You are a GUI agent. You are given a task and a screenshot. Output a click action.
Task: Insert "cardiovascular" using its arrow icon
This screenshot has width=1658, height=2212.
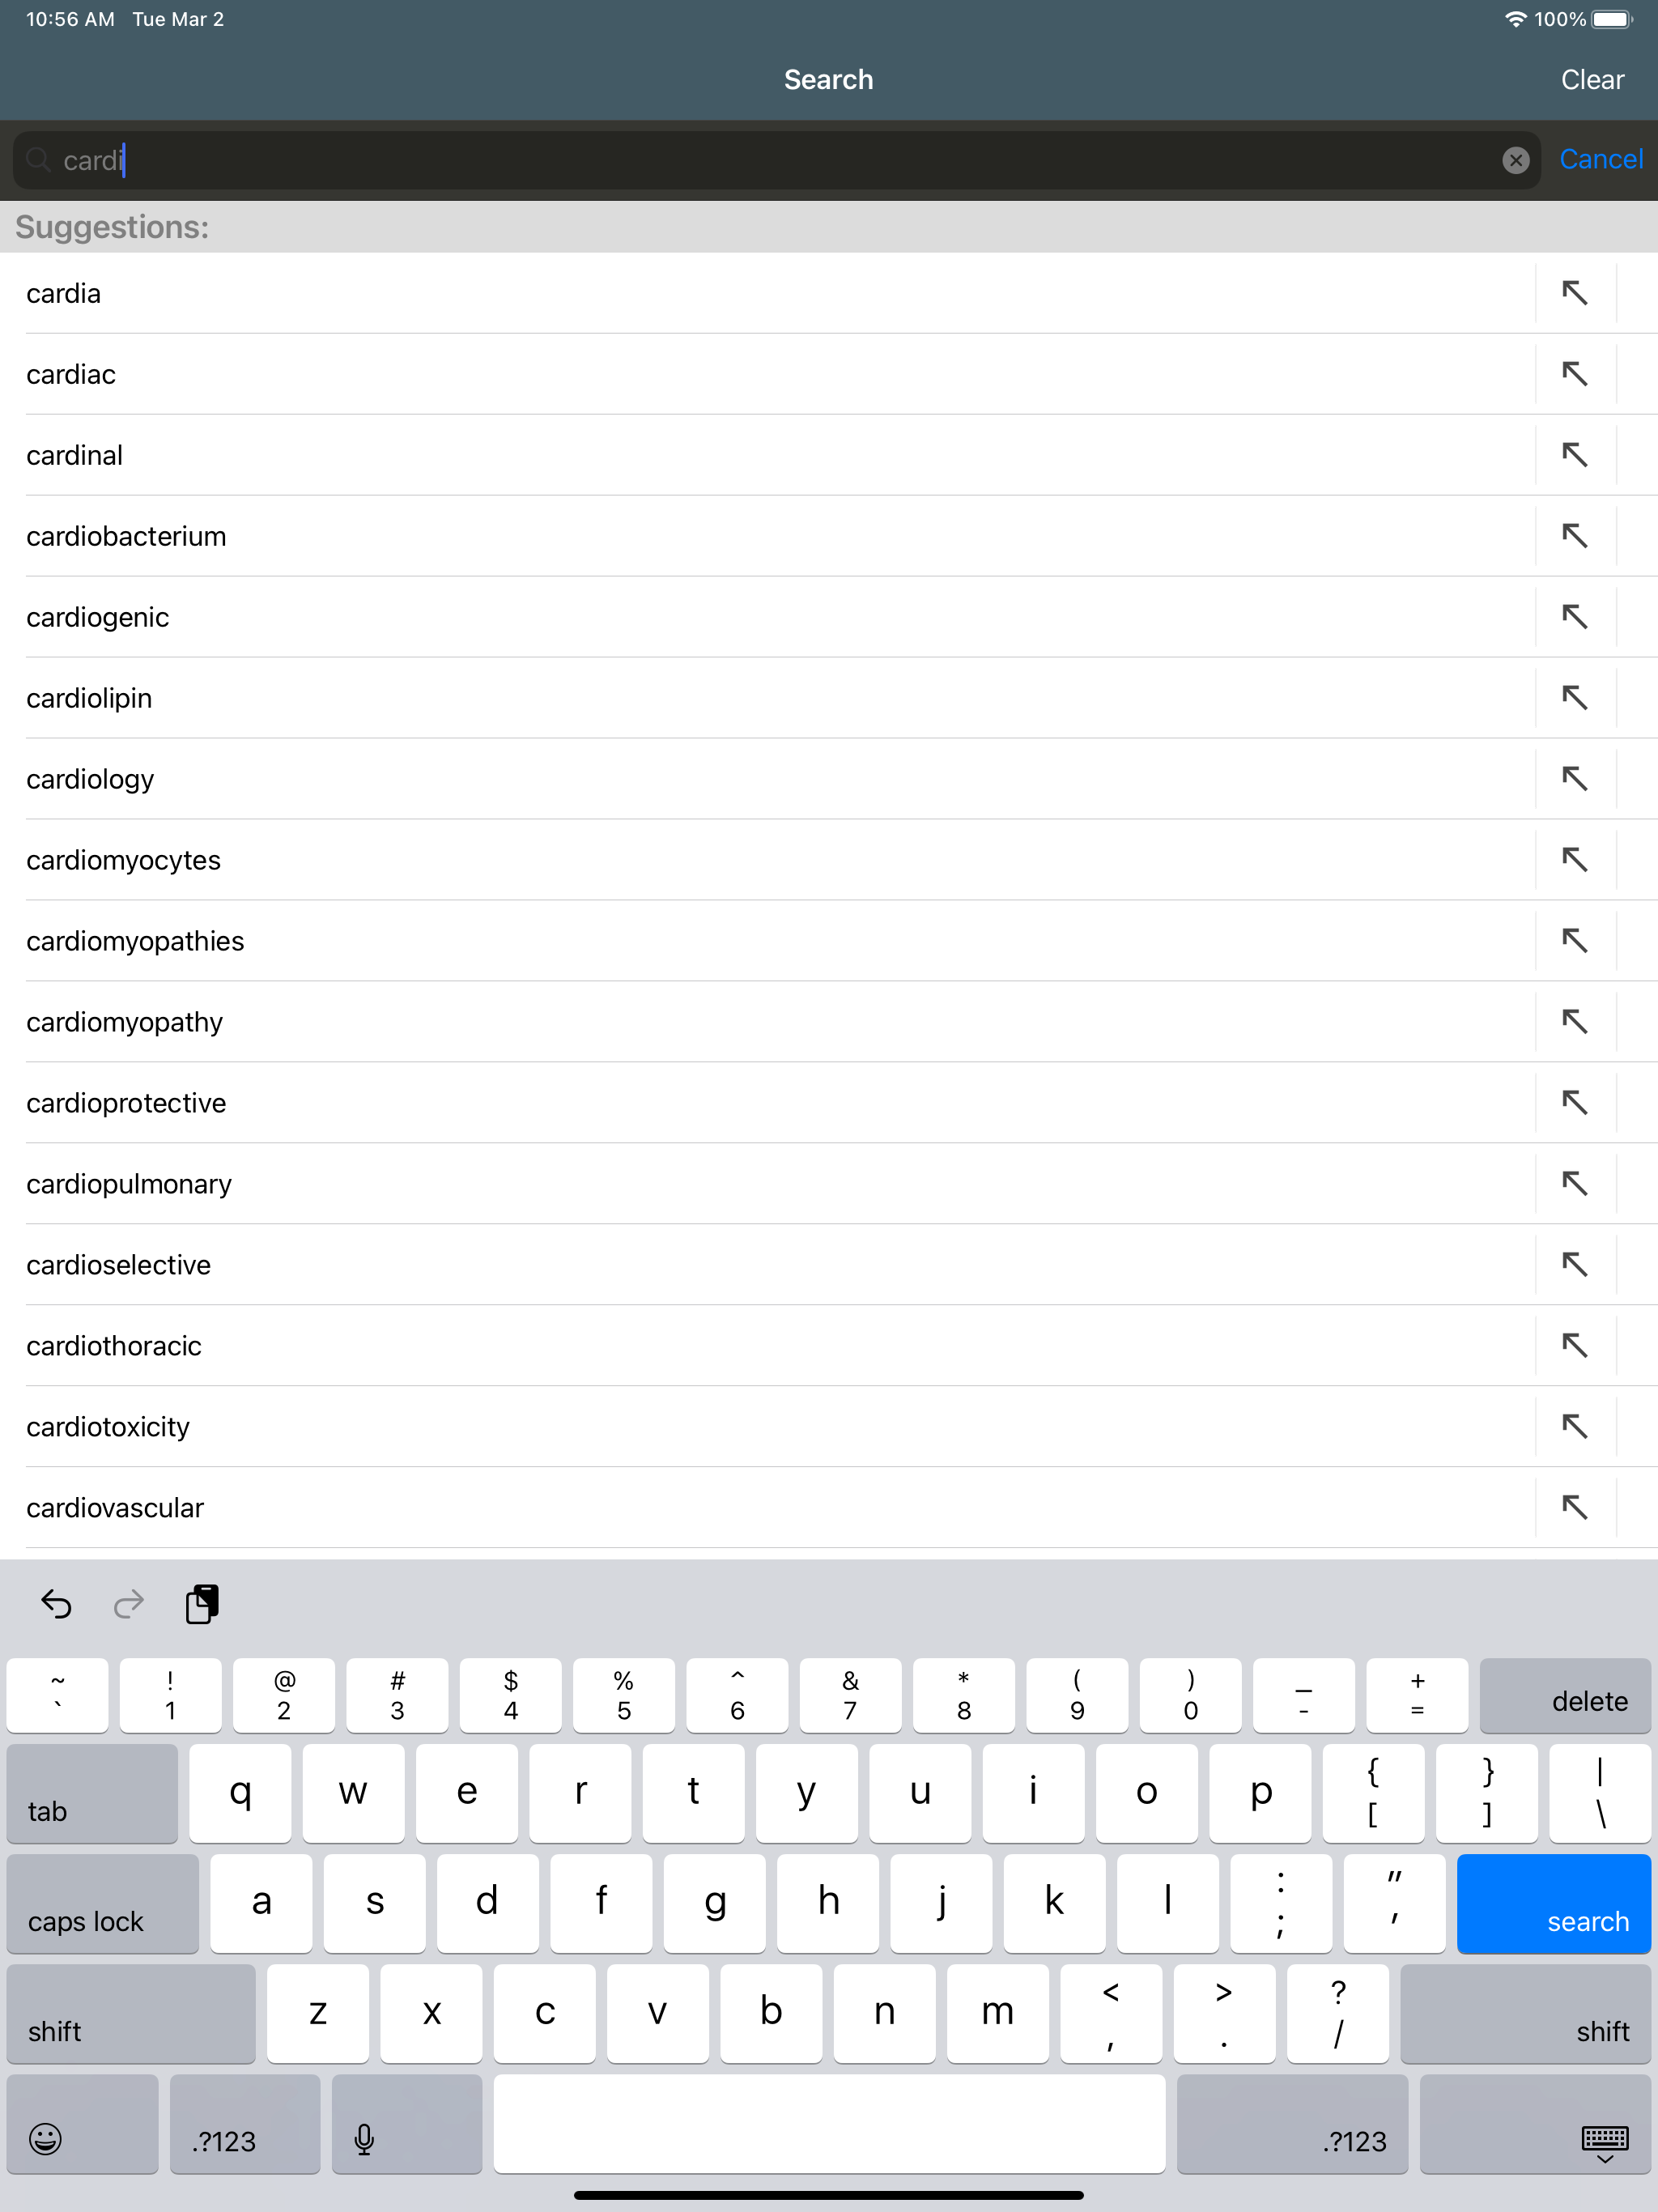click(x=1576, y=1507)
